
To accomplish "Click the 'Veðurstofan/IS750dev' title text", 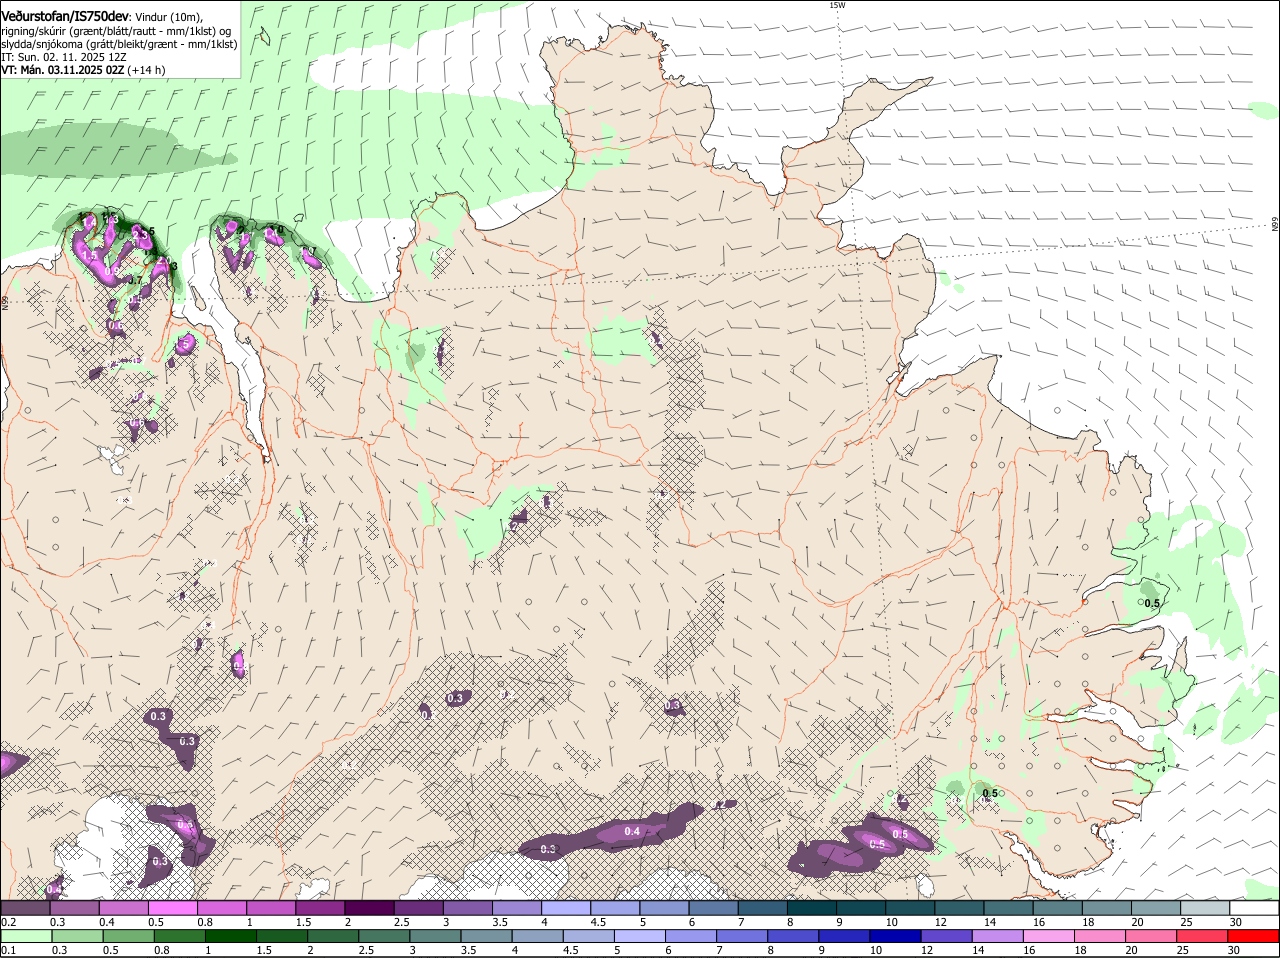I will pos(65,17).
